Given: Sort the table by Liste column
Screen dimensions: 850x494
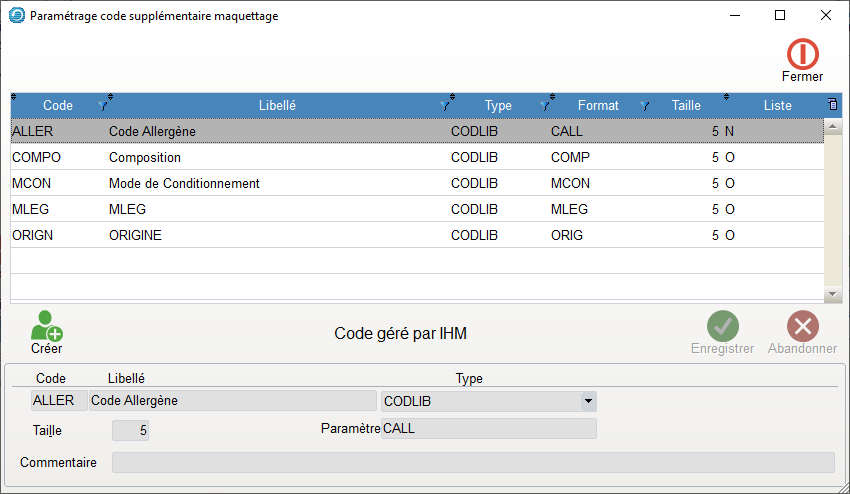Looking at the screenshot, I should click(777, 105).
